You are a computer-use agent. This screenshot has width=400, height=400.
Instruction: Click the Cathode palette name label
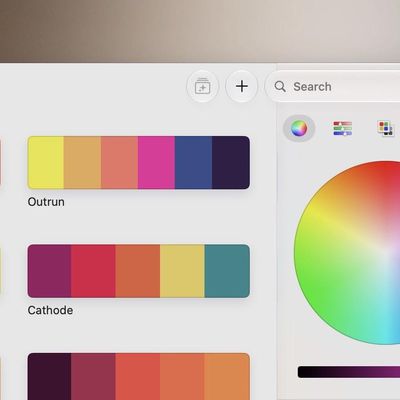point(50,310)
